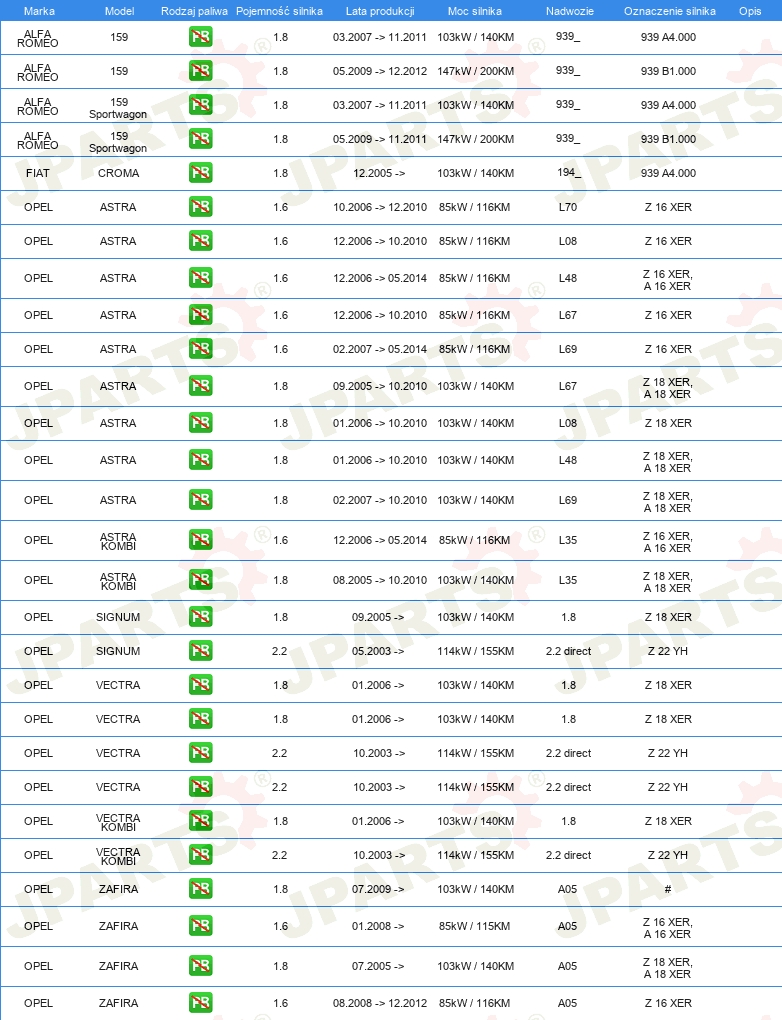Click date 07.2009 -> in Zafira row
The height and width of the screenshot is (1020, 782).
click(378, 889)
